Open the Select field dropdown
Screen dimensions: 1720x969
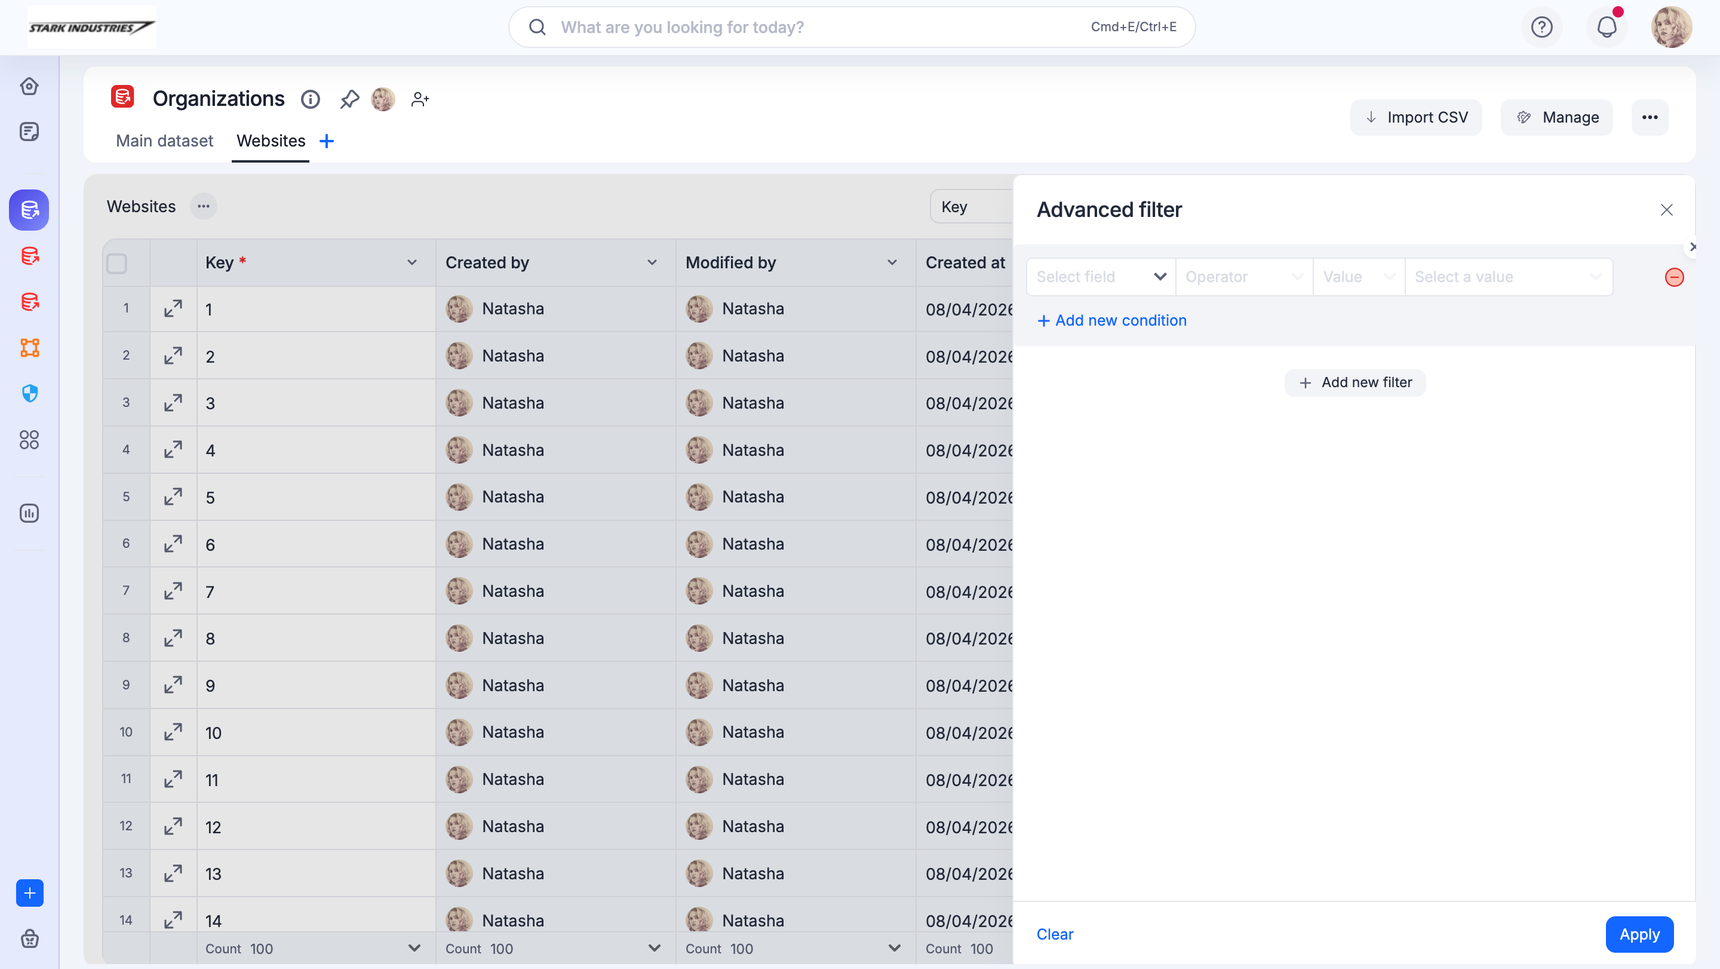click(1100, 277)
